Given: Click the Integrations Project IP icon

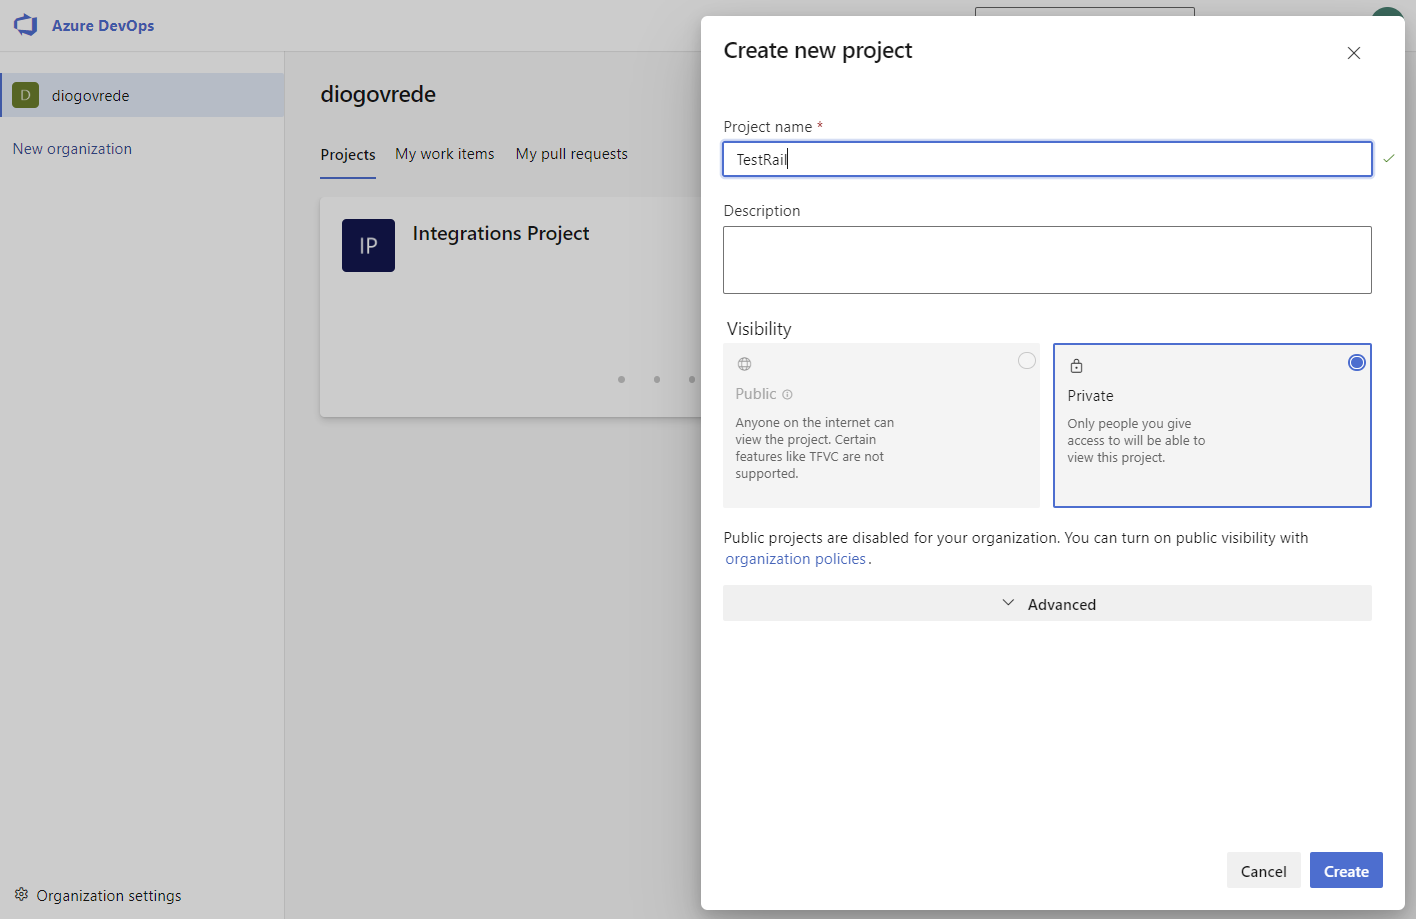Looking at the screenshot, I should click(368, 246).
